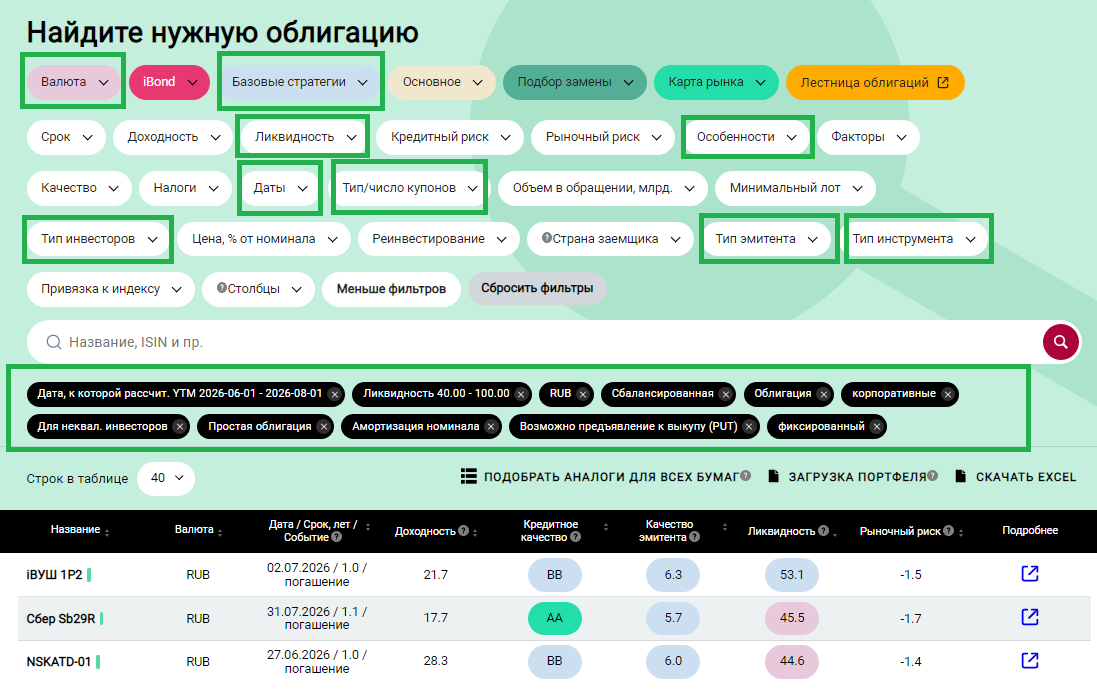Remove the Сбалансированная filter chip
Viewport: 1097px width, 697px height.
click(725, 394)
